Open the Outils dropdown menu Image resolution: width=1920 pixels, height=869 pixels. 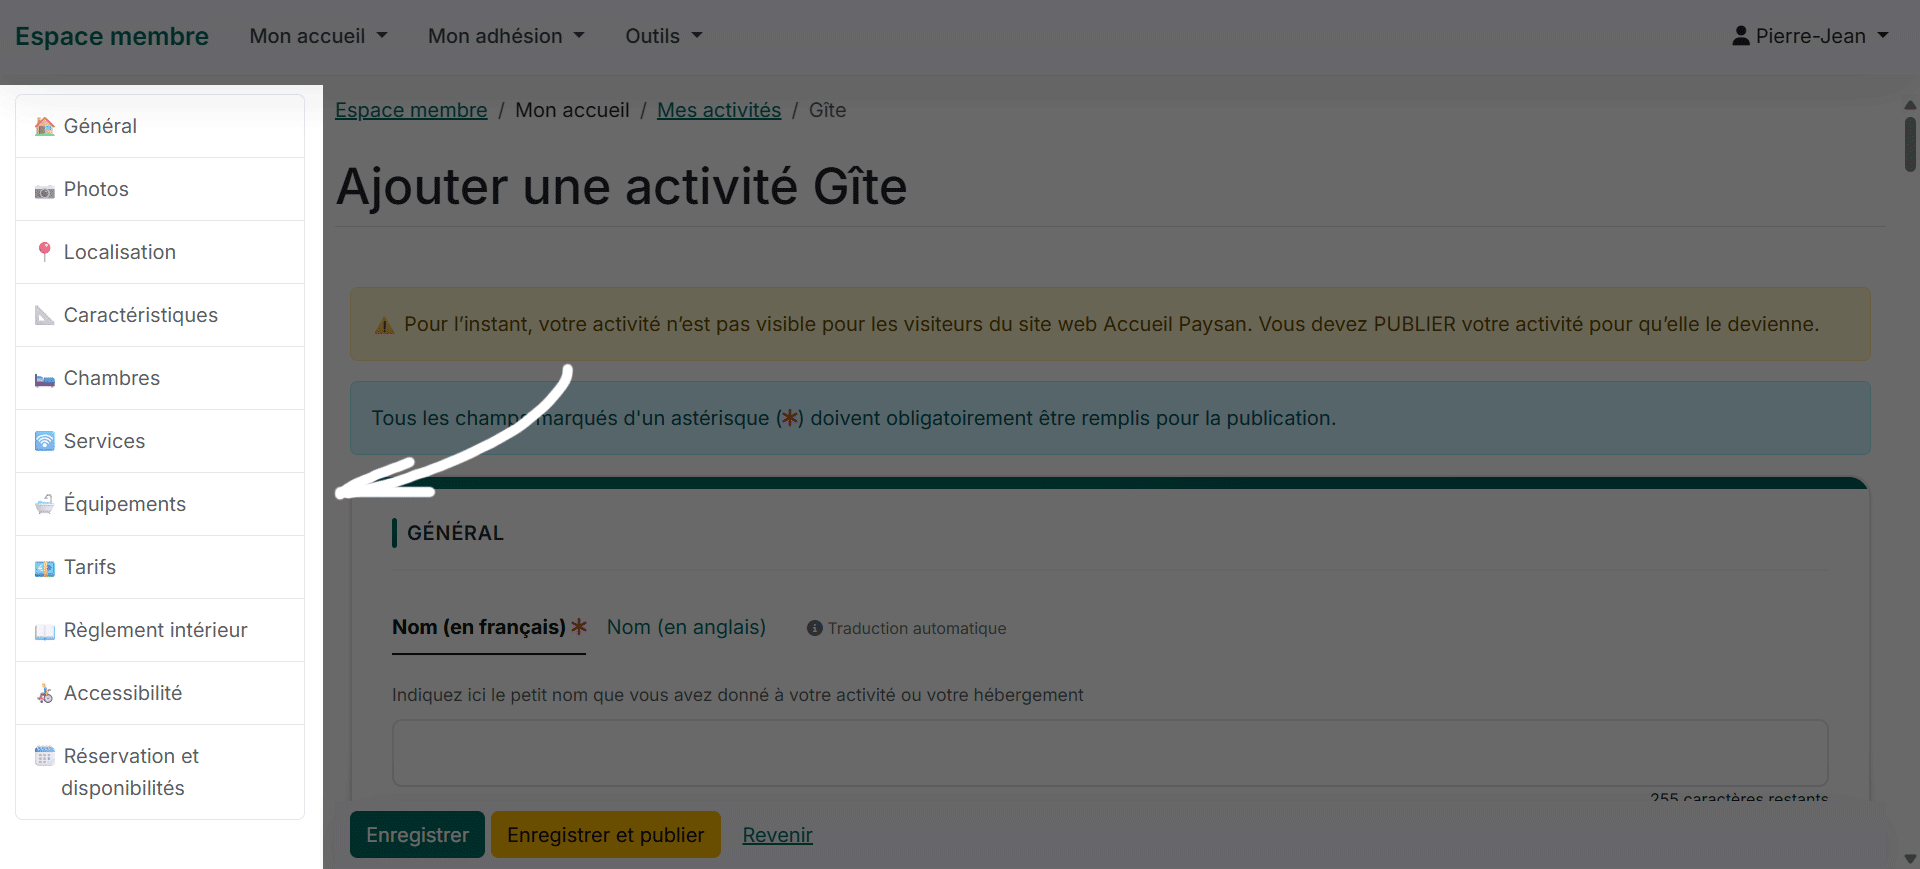point(664,36)
